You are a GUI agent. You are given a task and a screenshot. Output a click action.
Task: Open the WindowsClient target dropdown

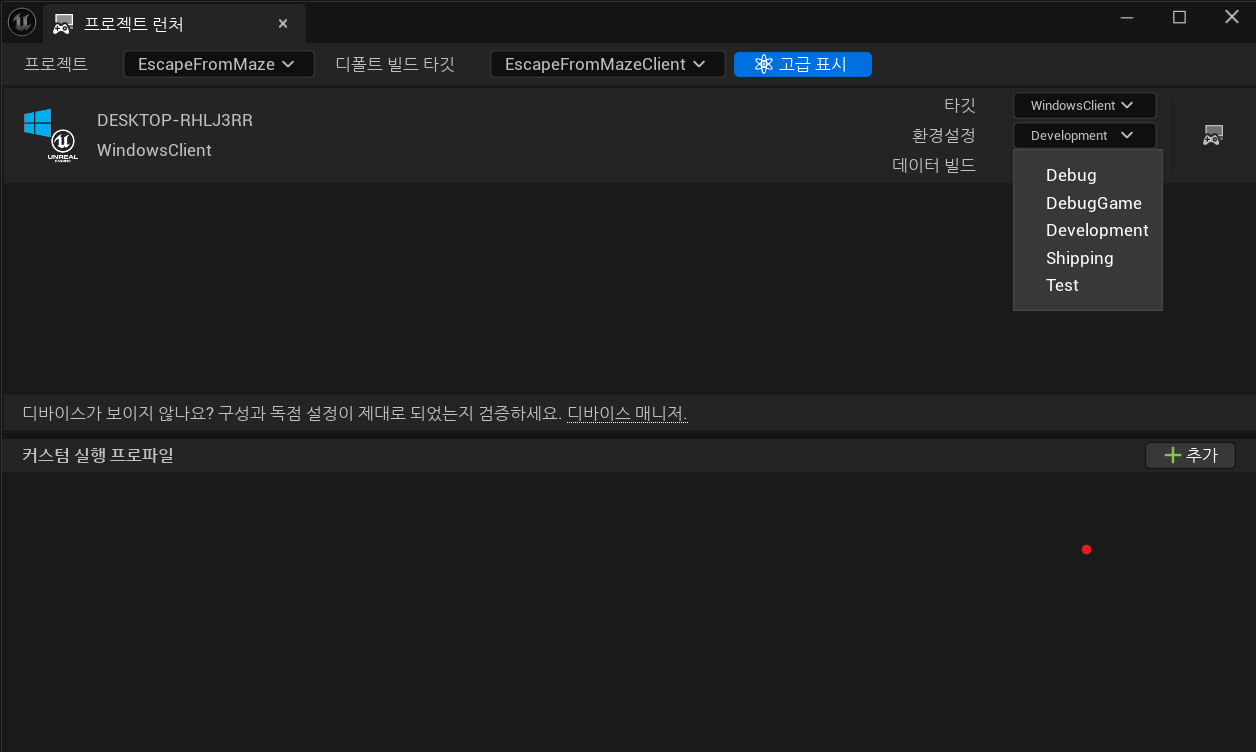pyautogui.click(x=1084, y=105)
